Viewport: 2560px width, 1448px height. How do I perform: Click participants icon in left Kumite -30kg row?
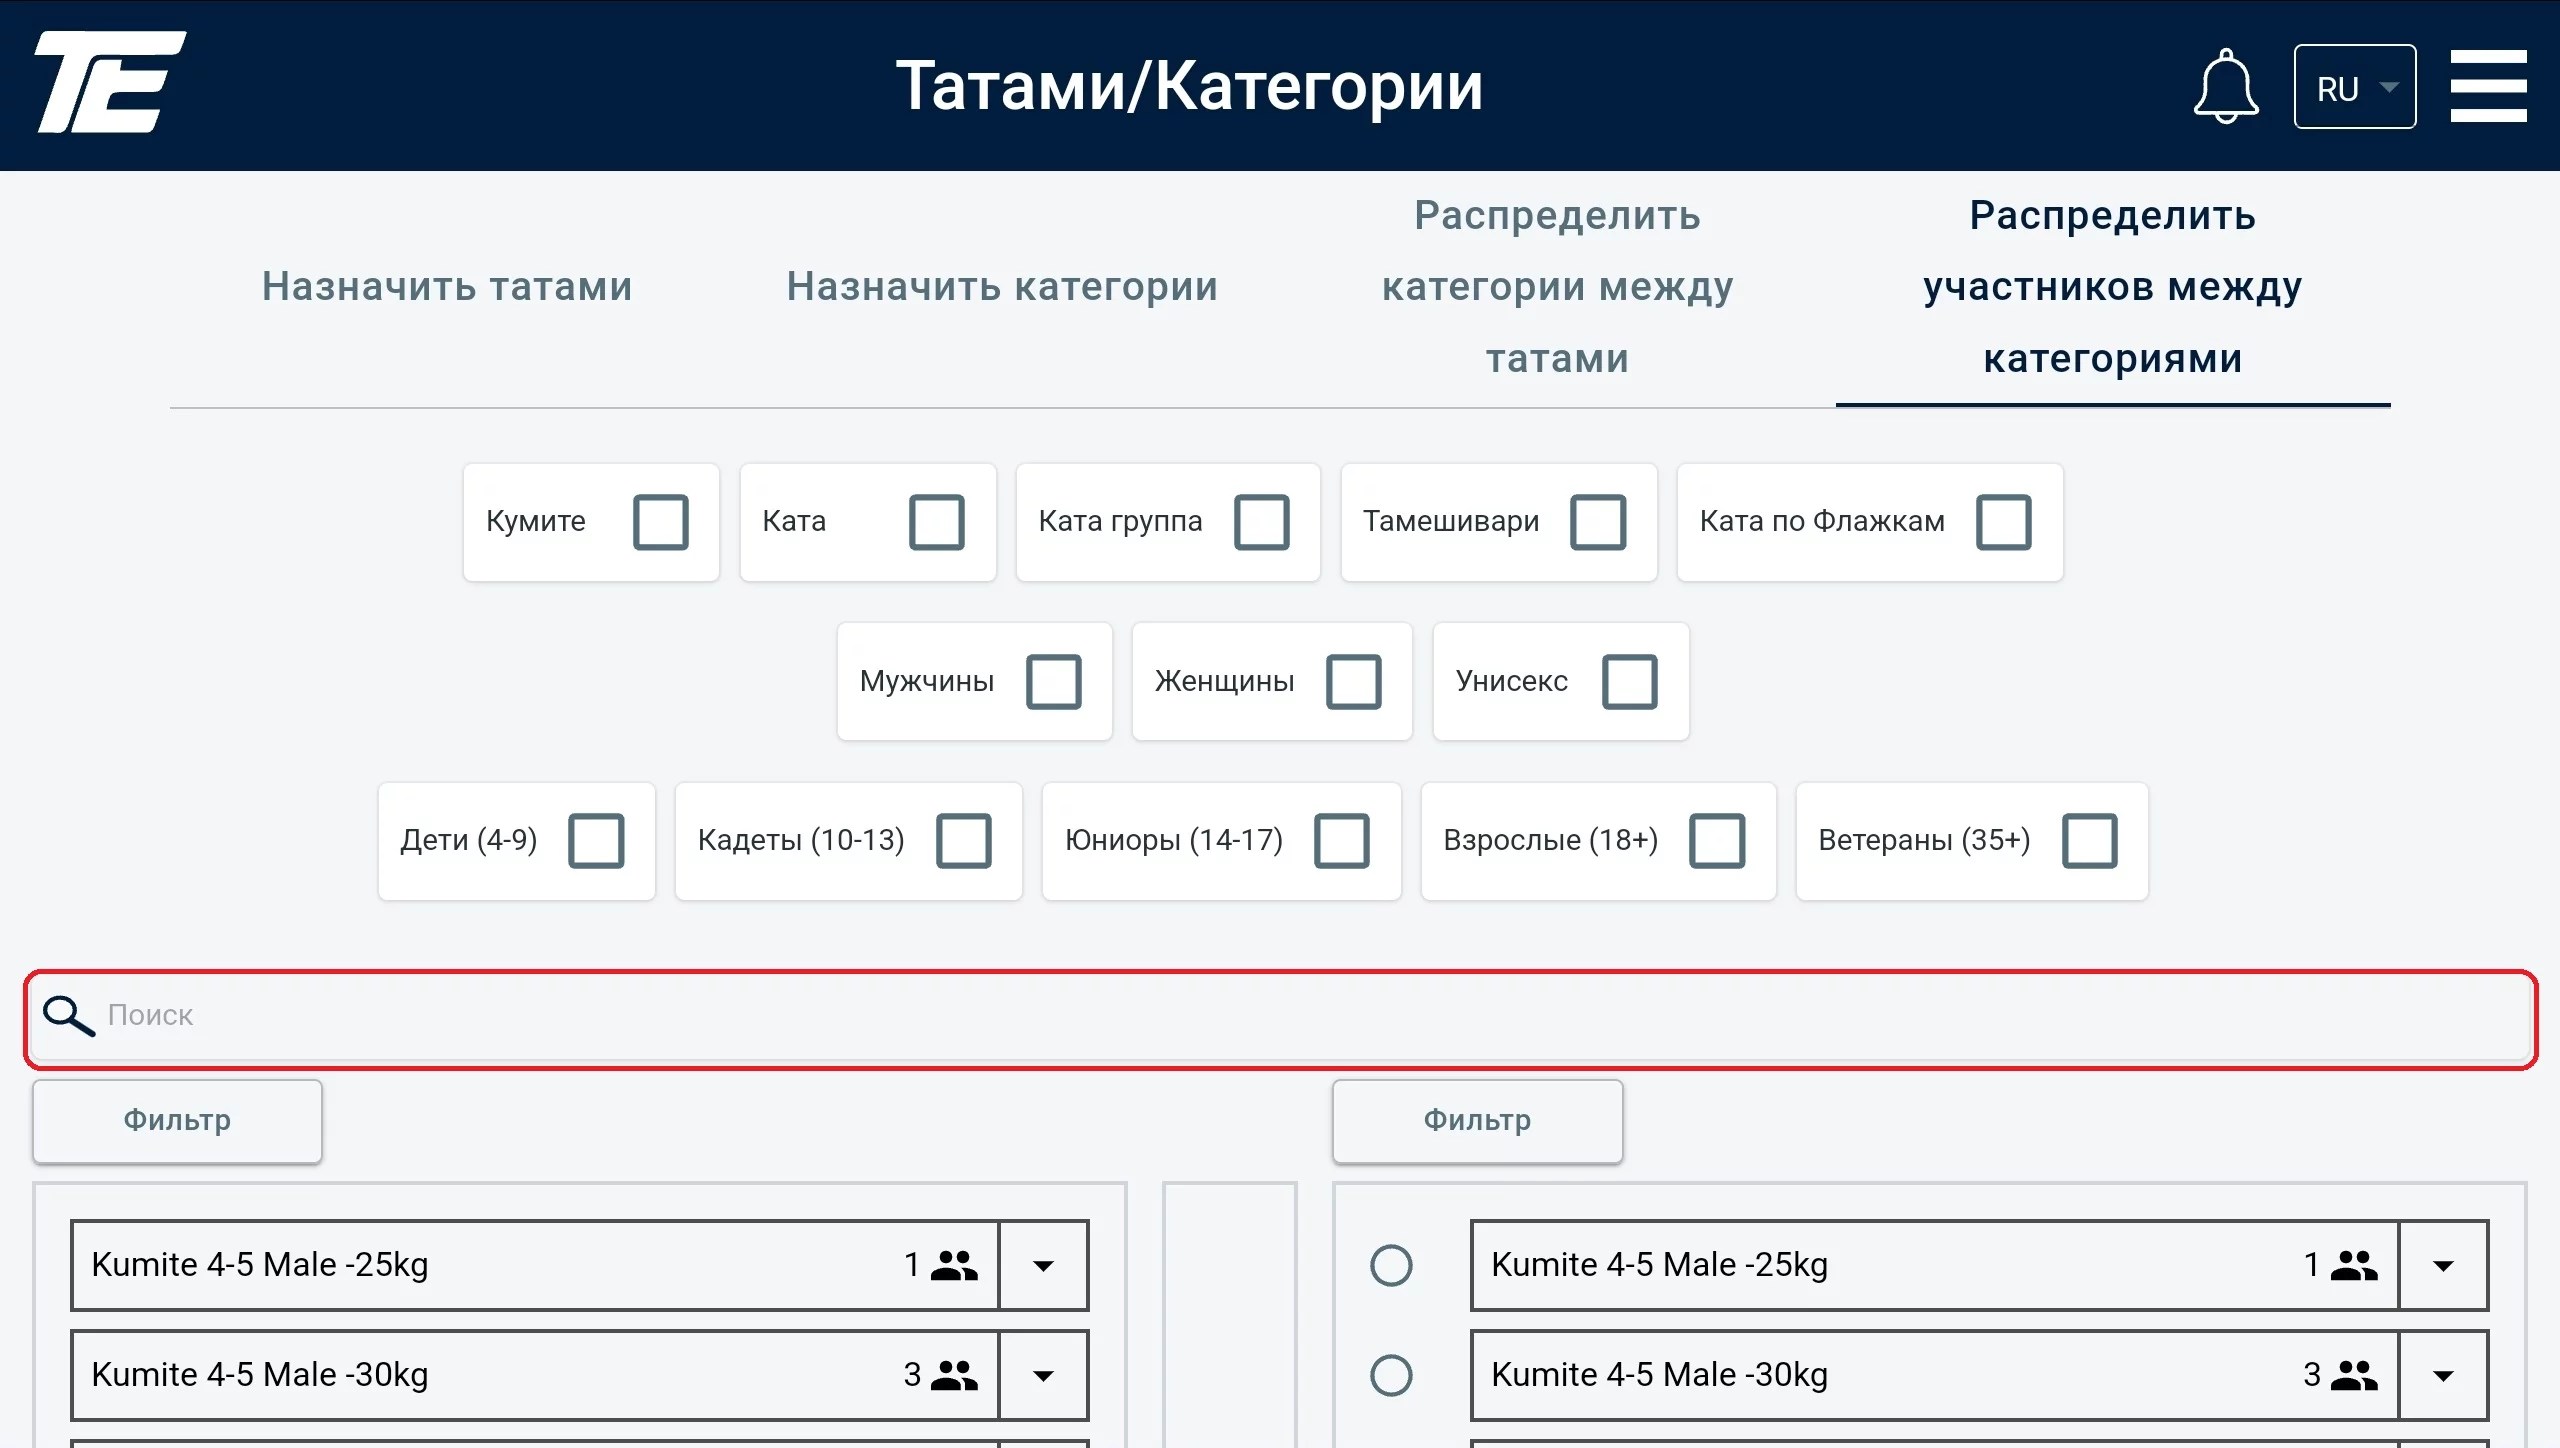(954, 1376)
